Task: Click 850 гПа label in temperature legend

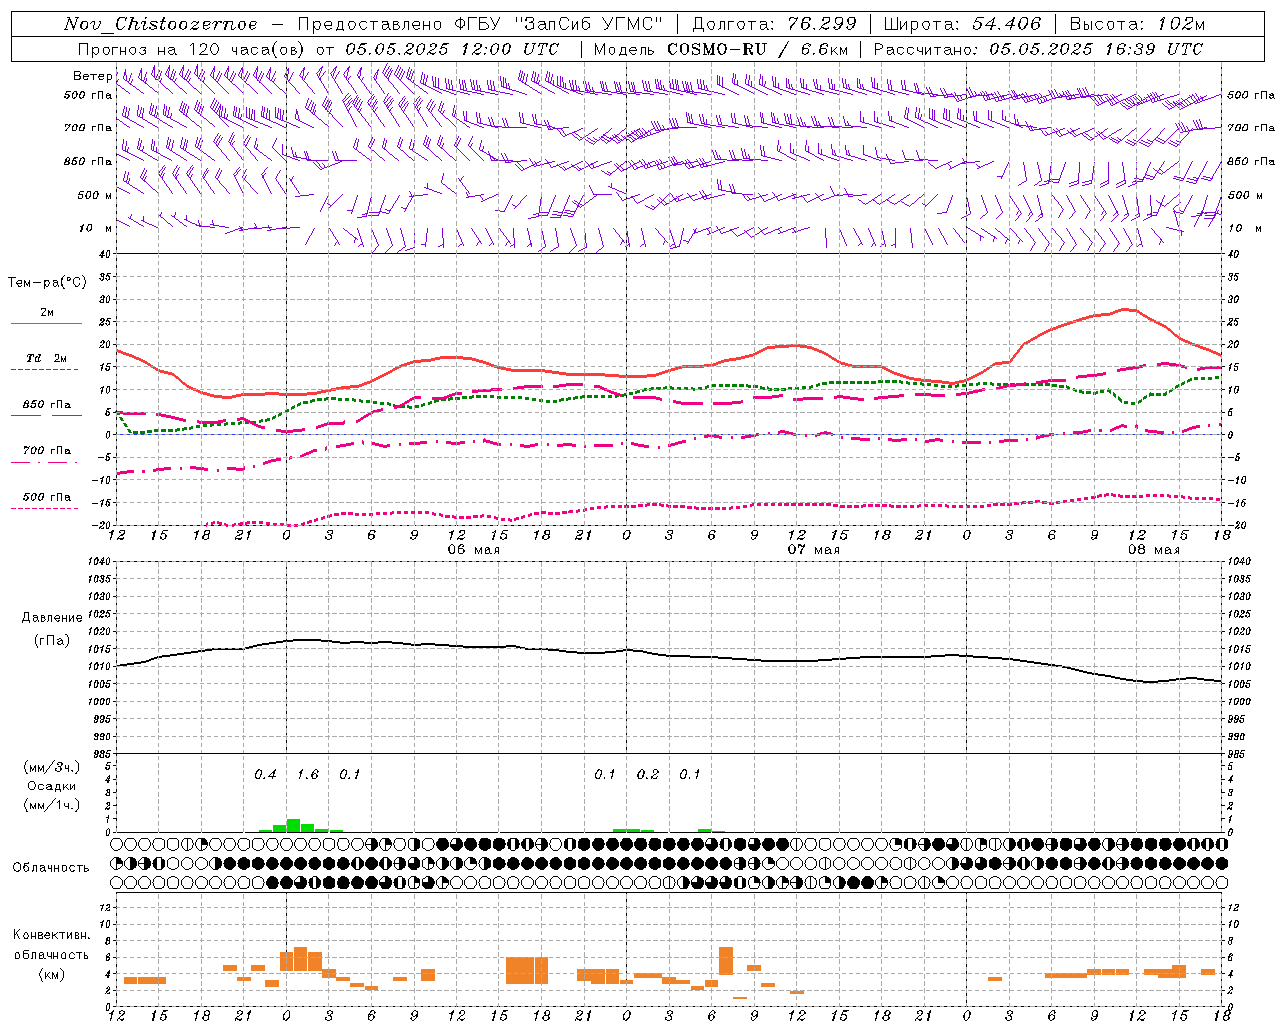Action: coord(47,405)
